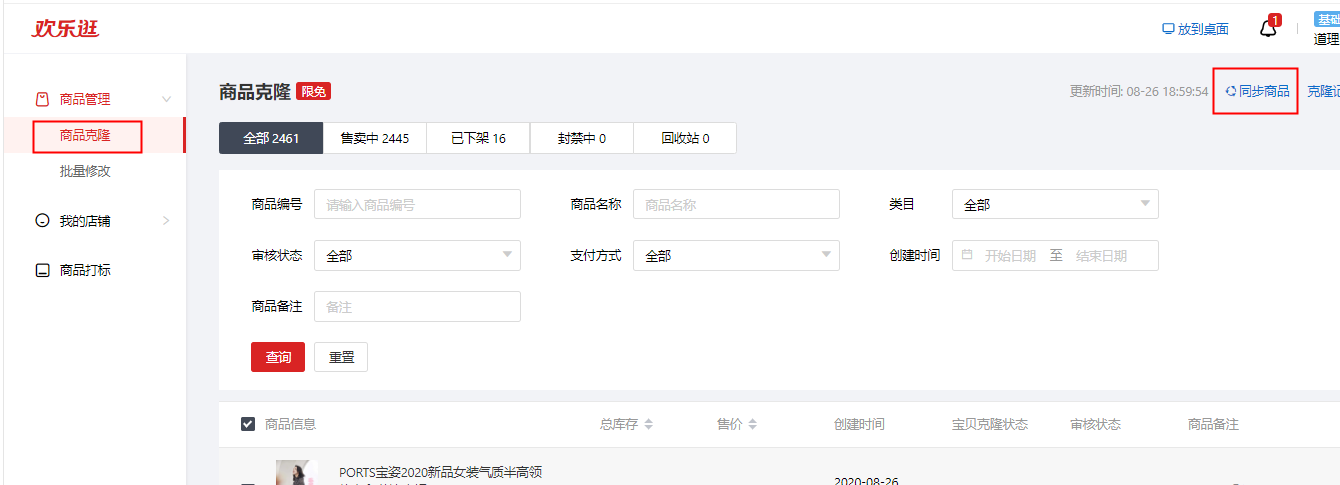Screen dimensions: 1340x485
Task: Switch to the 回收站 0 tab
Action: point(685,138)
